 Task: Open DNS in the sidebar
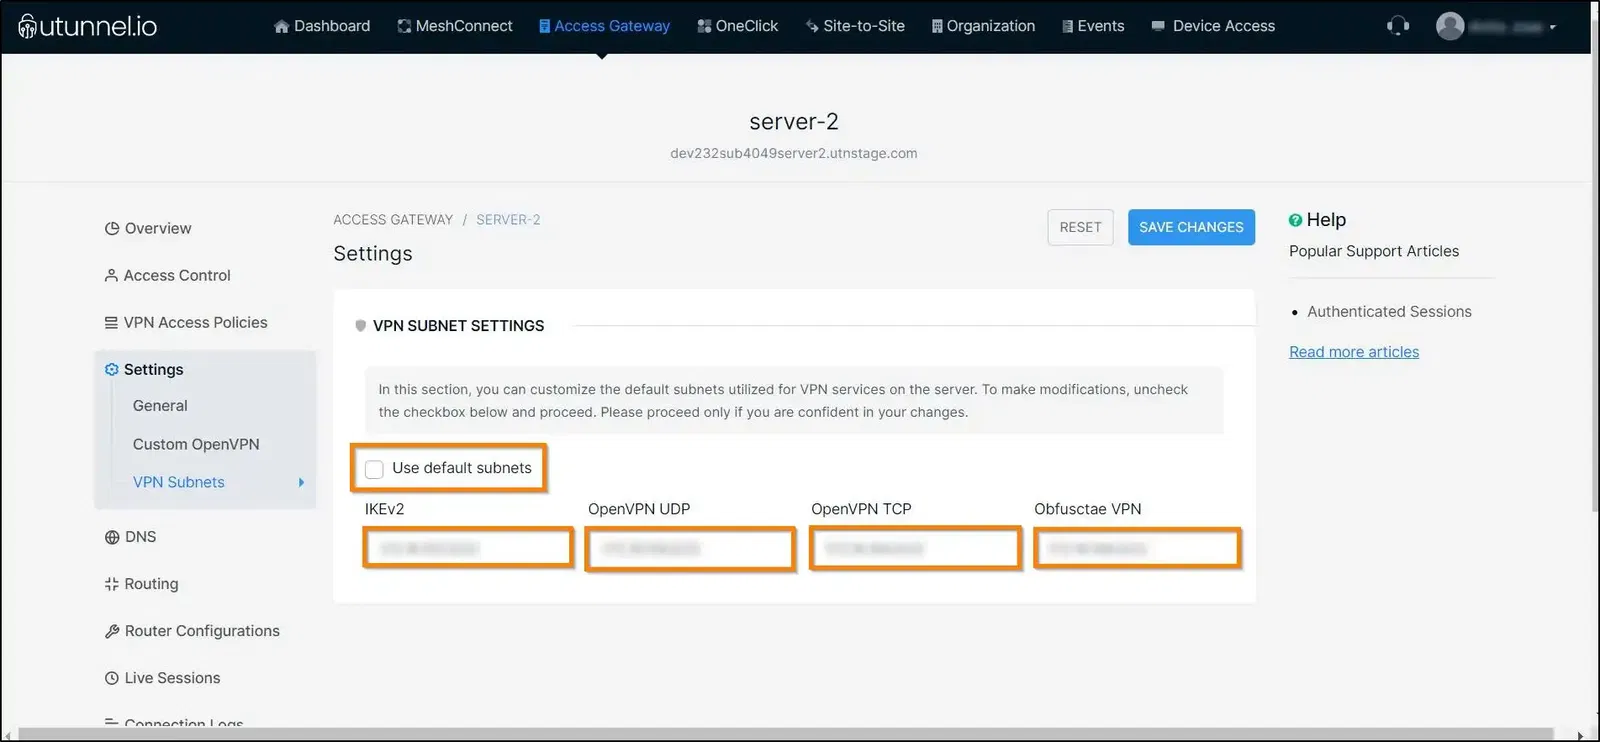click(x=130, y=537)
